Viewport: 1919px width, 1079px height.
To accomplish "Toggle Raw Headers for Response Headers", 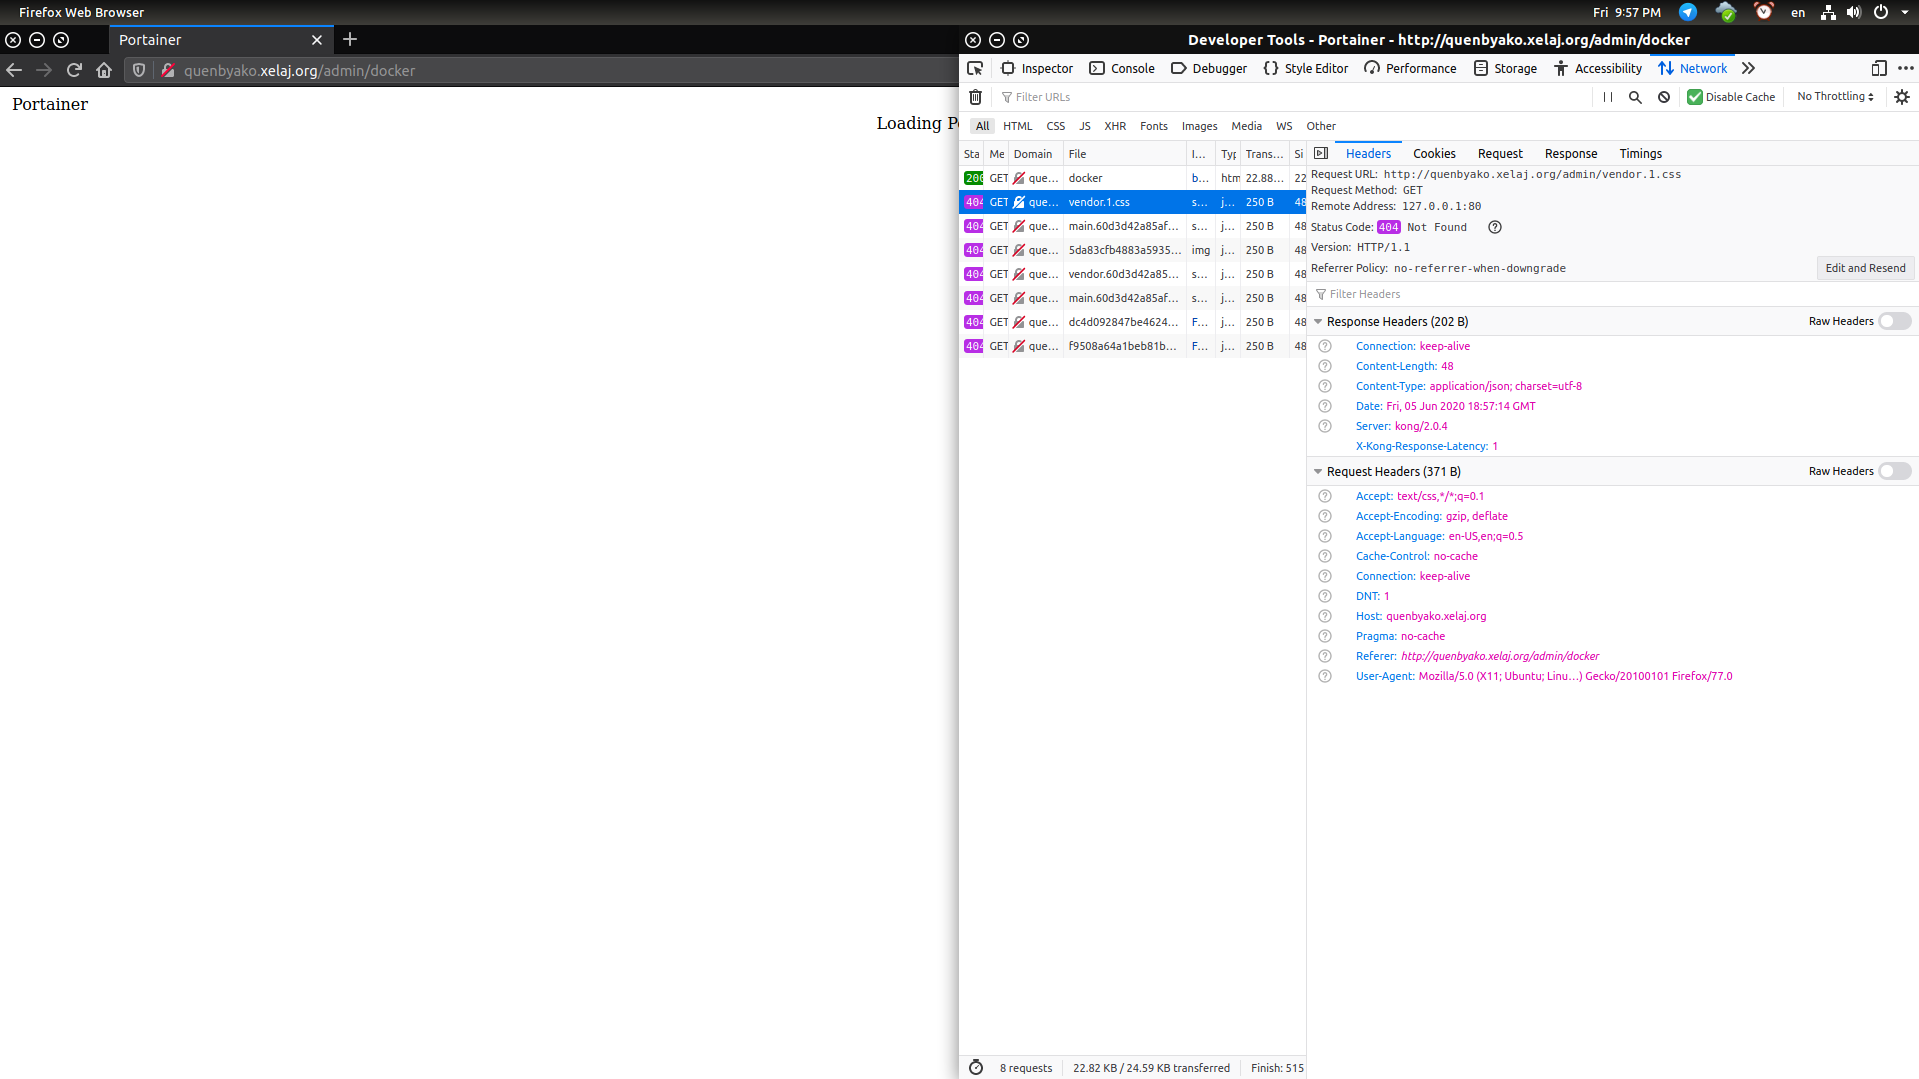I will tap(1893, 321).
